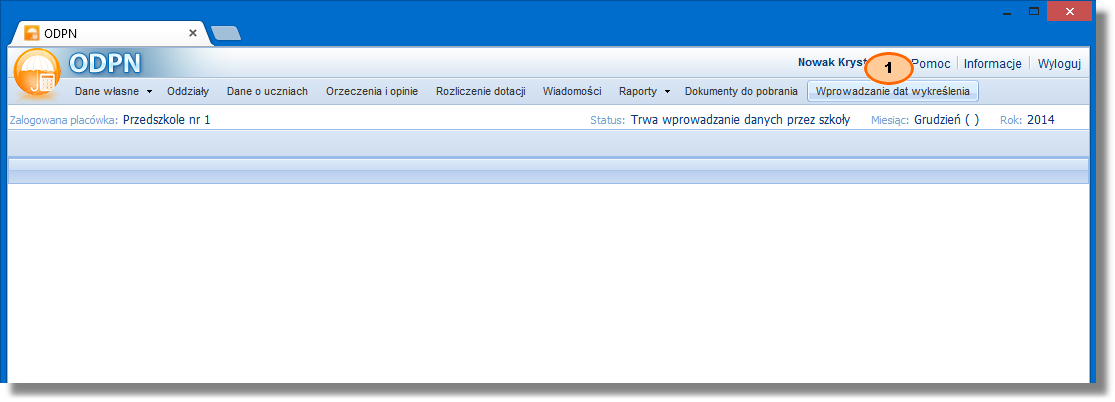Open Wiadomości messages section
Viewport: 1115px width, 402px height.
pyautogui.click(x=572, y=91)
